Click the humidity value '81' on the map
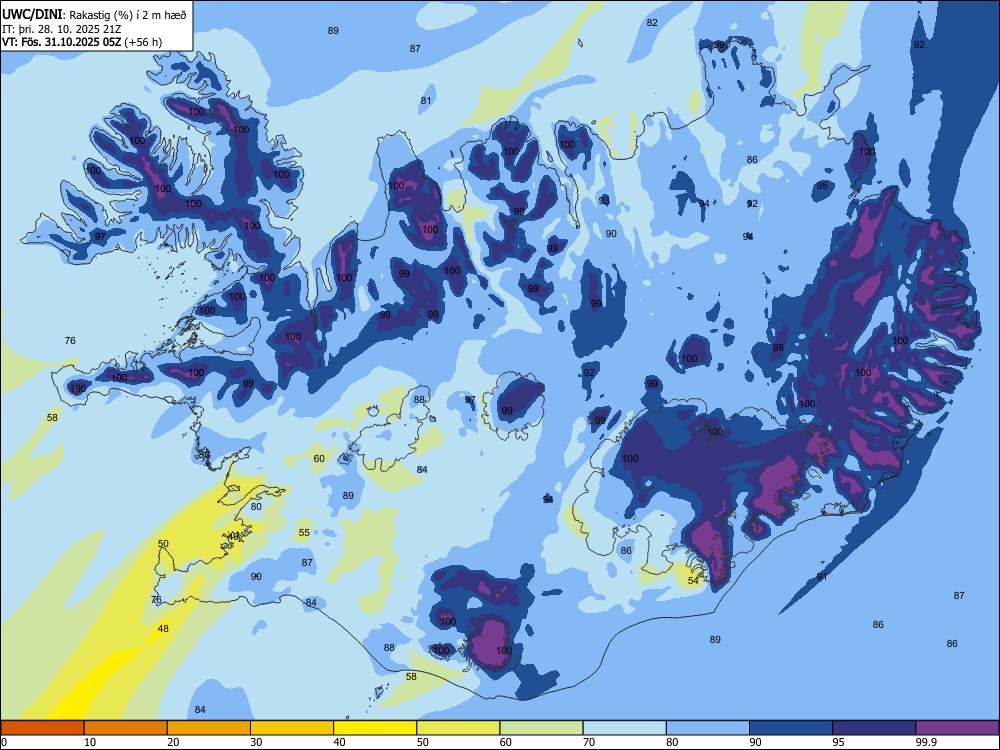 click(x=426, y=101)
